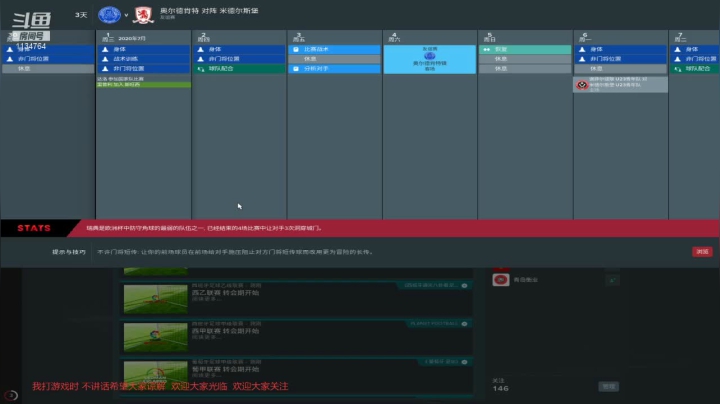Click the 提示与技巧 label
Viewport: 720px width, 404px height.
pyautogui.click(x=69, y=252)
